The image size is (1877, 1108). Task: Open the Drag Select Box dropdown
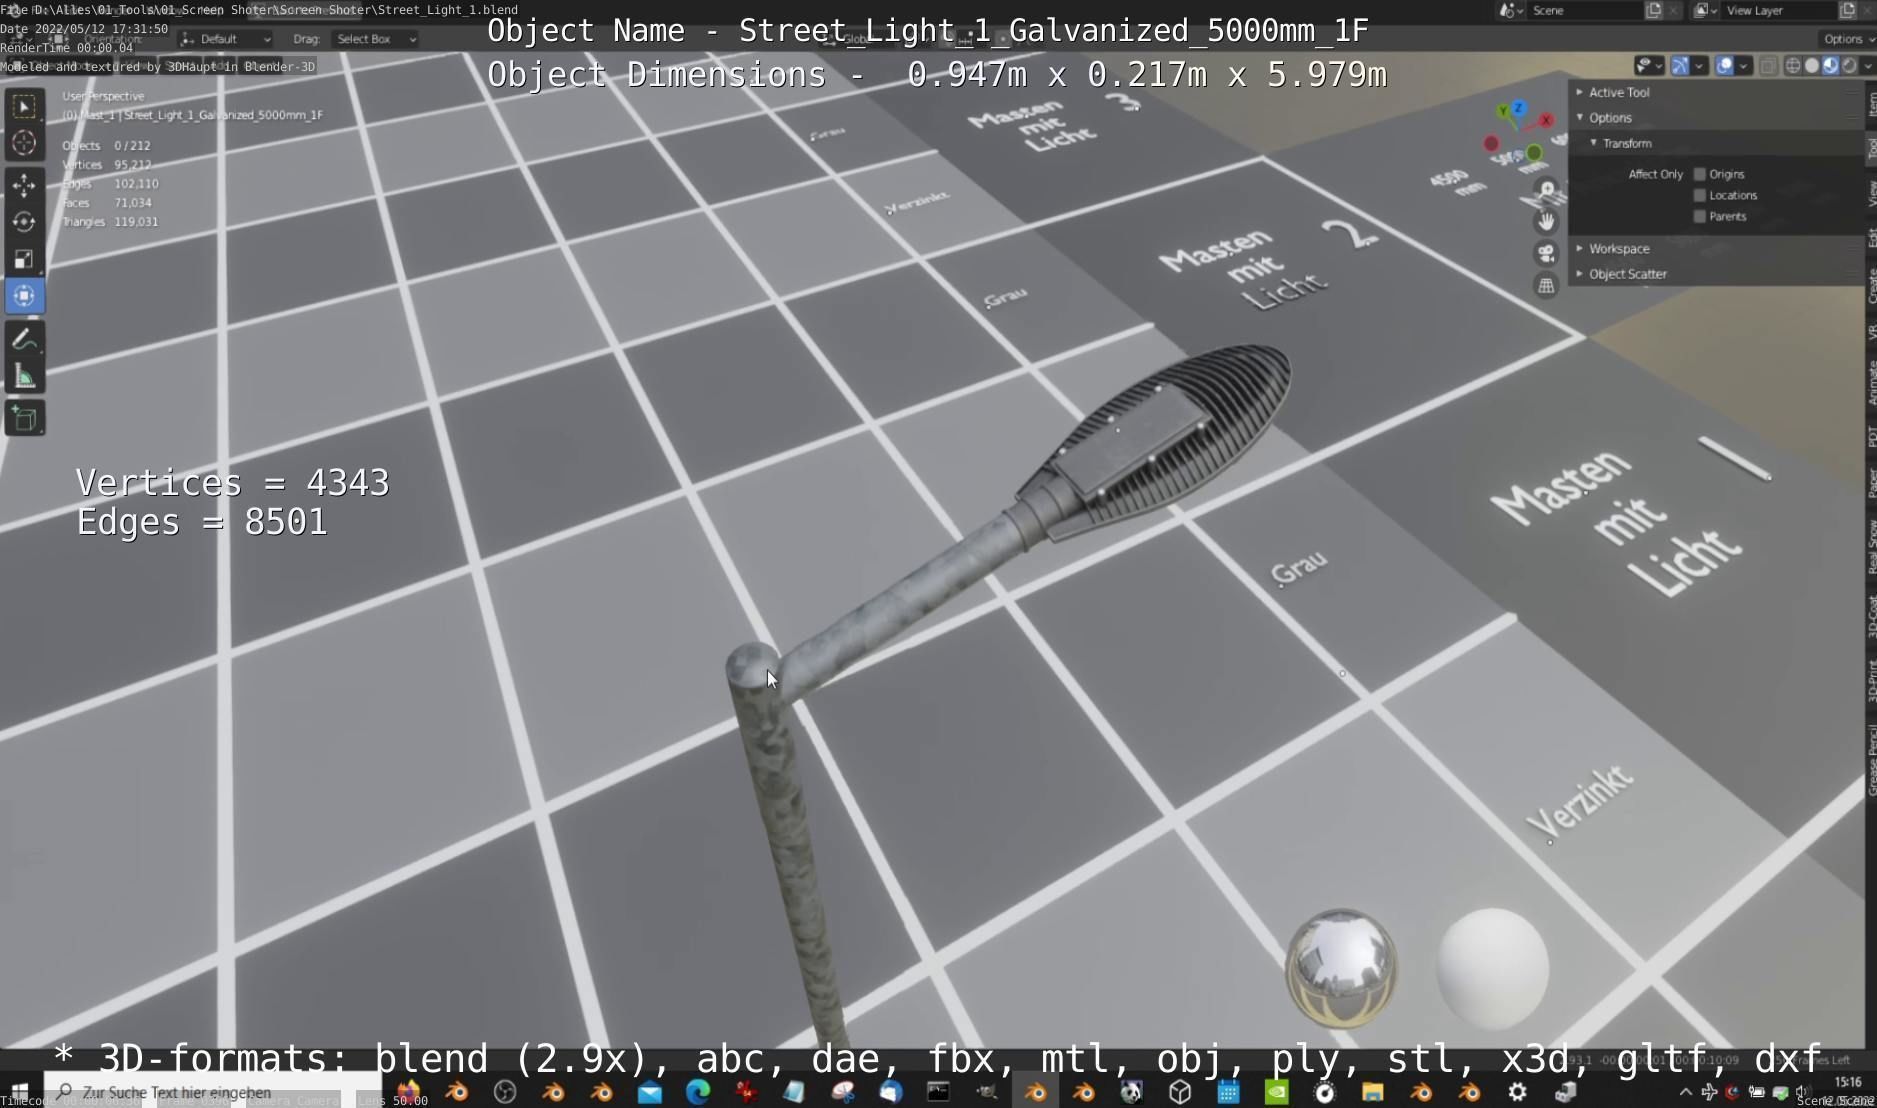tap(375, 39)
